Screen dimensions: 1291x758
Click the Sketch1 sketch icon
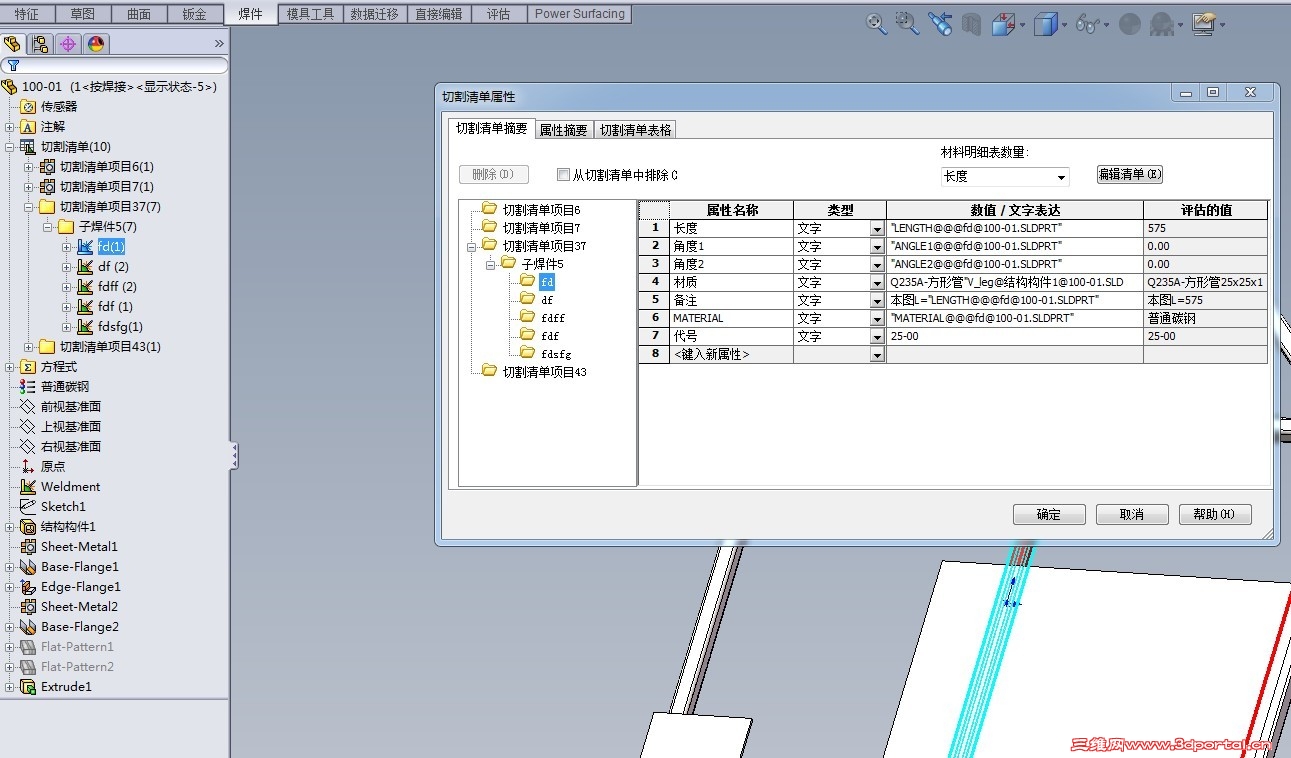[x=28, y=507]
